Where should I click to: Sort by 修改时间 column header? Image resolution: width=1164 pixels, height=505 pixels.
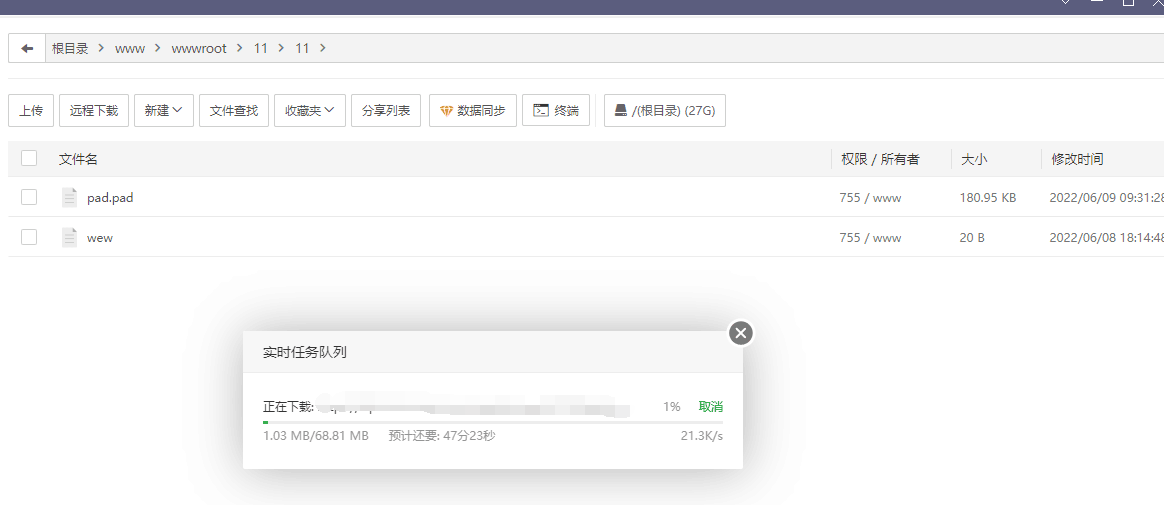[x=1076, y=159]
